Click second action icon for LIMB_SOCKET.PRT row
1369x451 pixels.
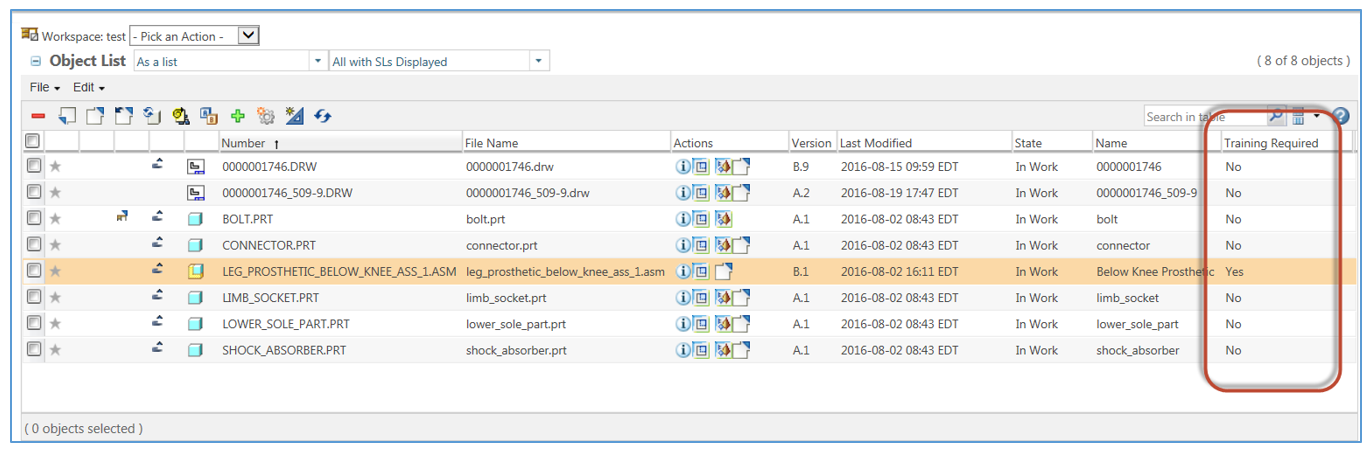[702, 297]
